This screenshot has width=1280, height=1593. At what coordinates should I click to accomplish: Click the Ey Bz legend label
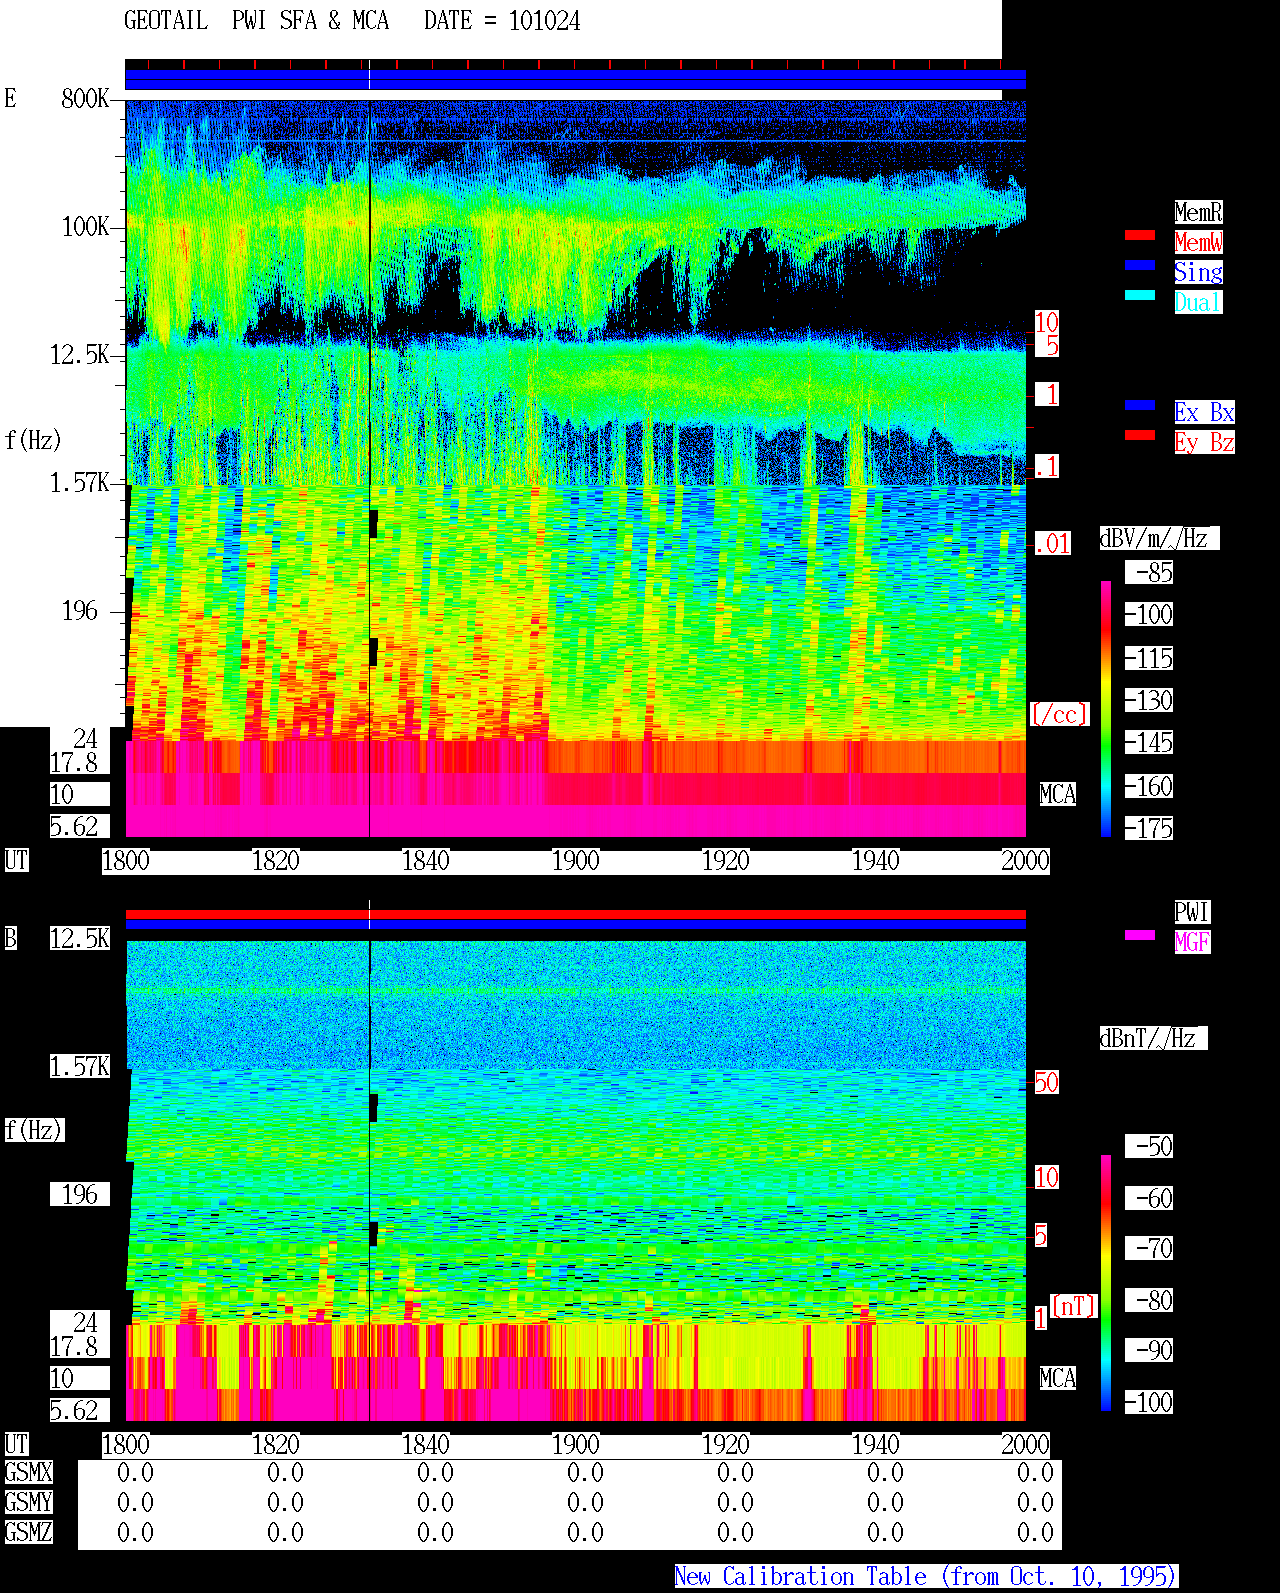pos(1204,442)
